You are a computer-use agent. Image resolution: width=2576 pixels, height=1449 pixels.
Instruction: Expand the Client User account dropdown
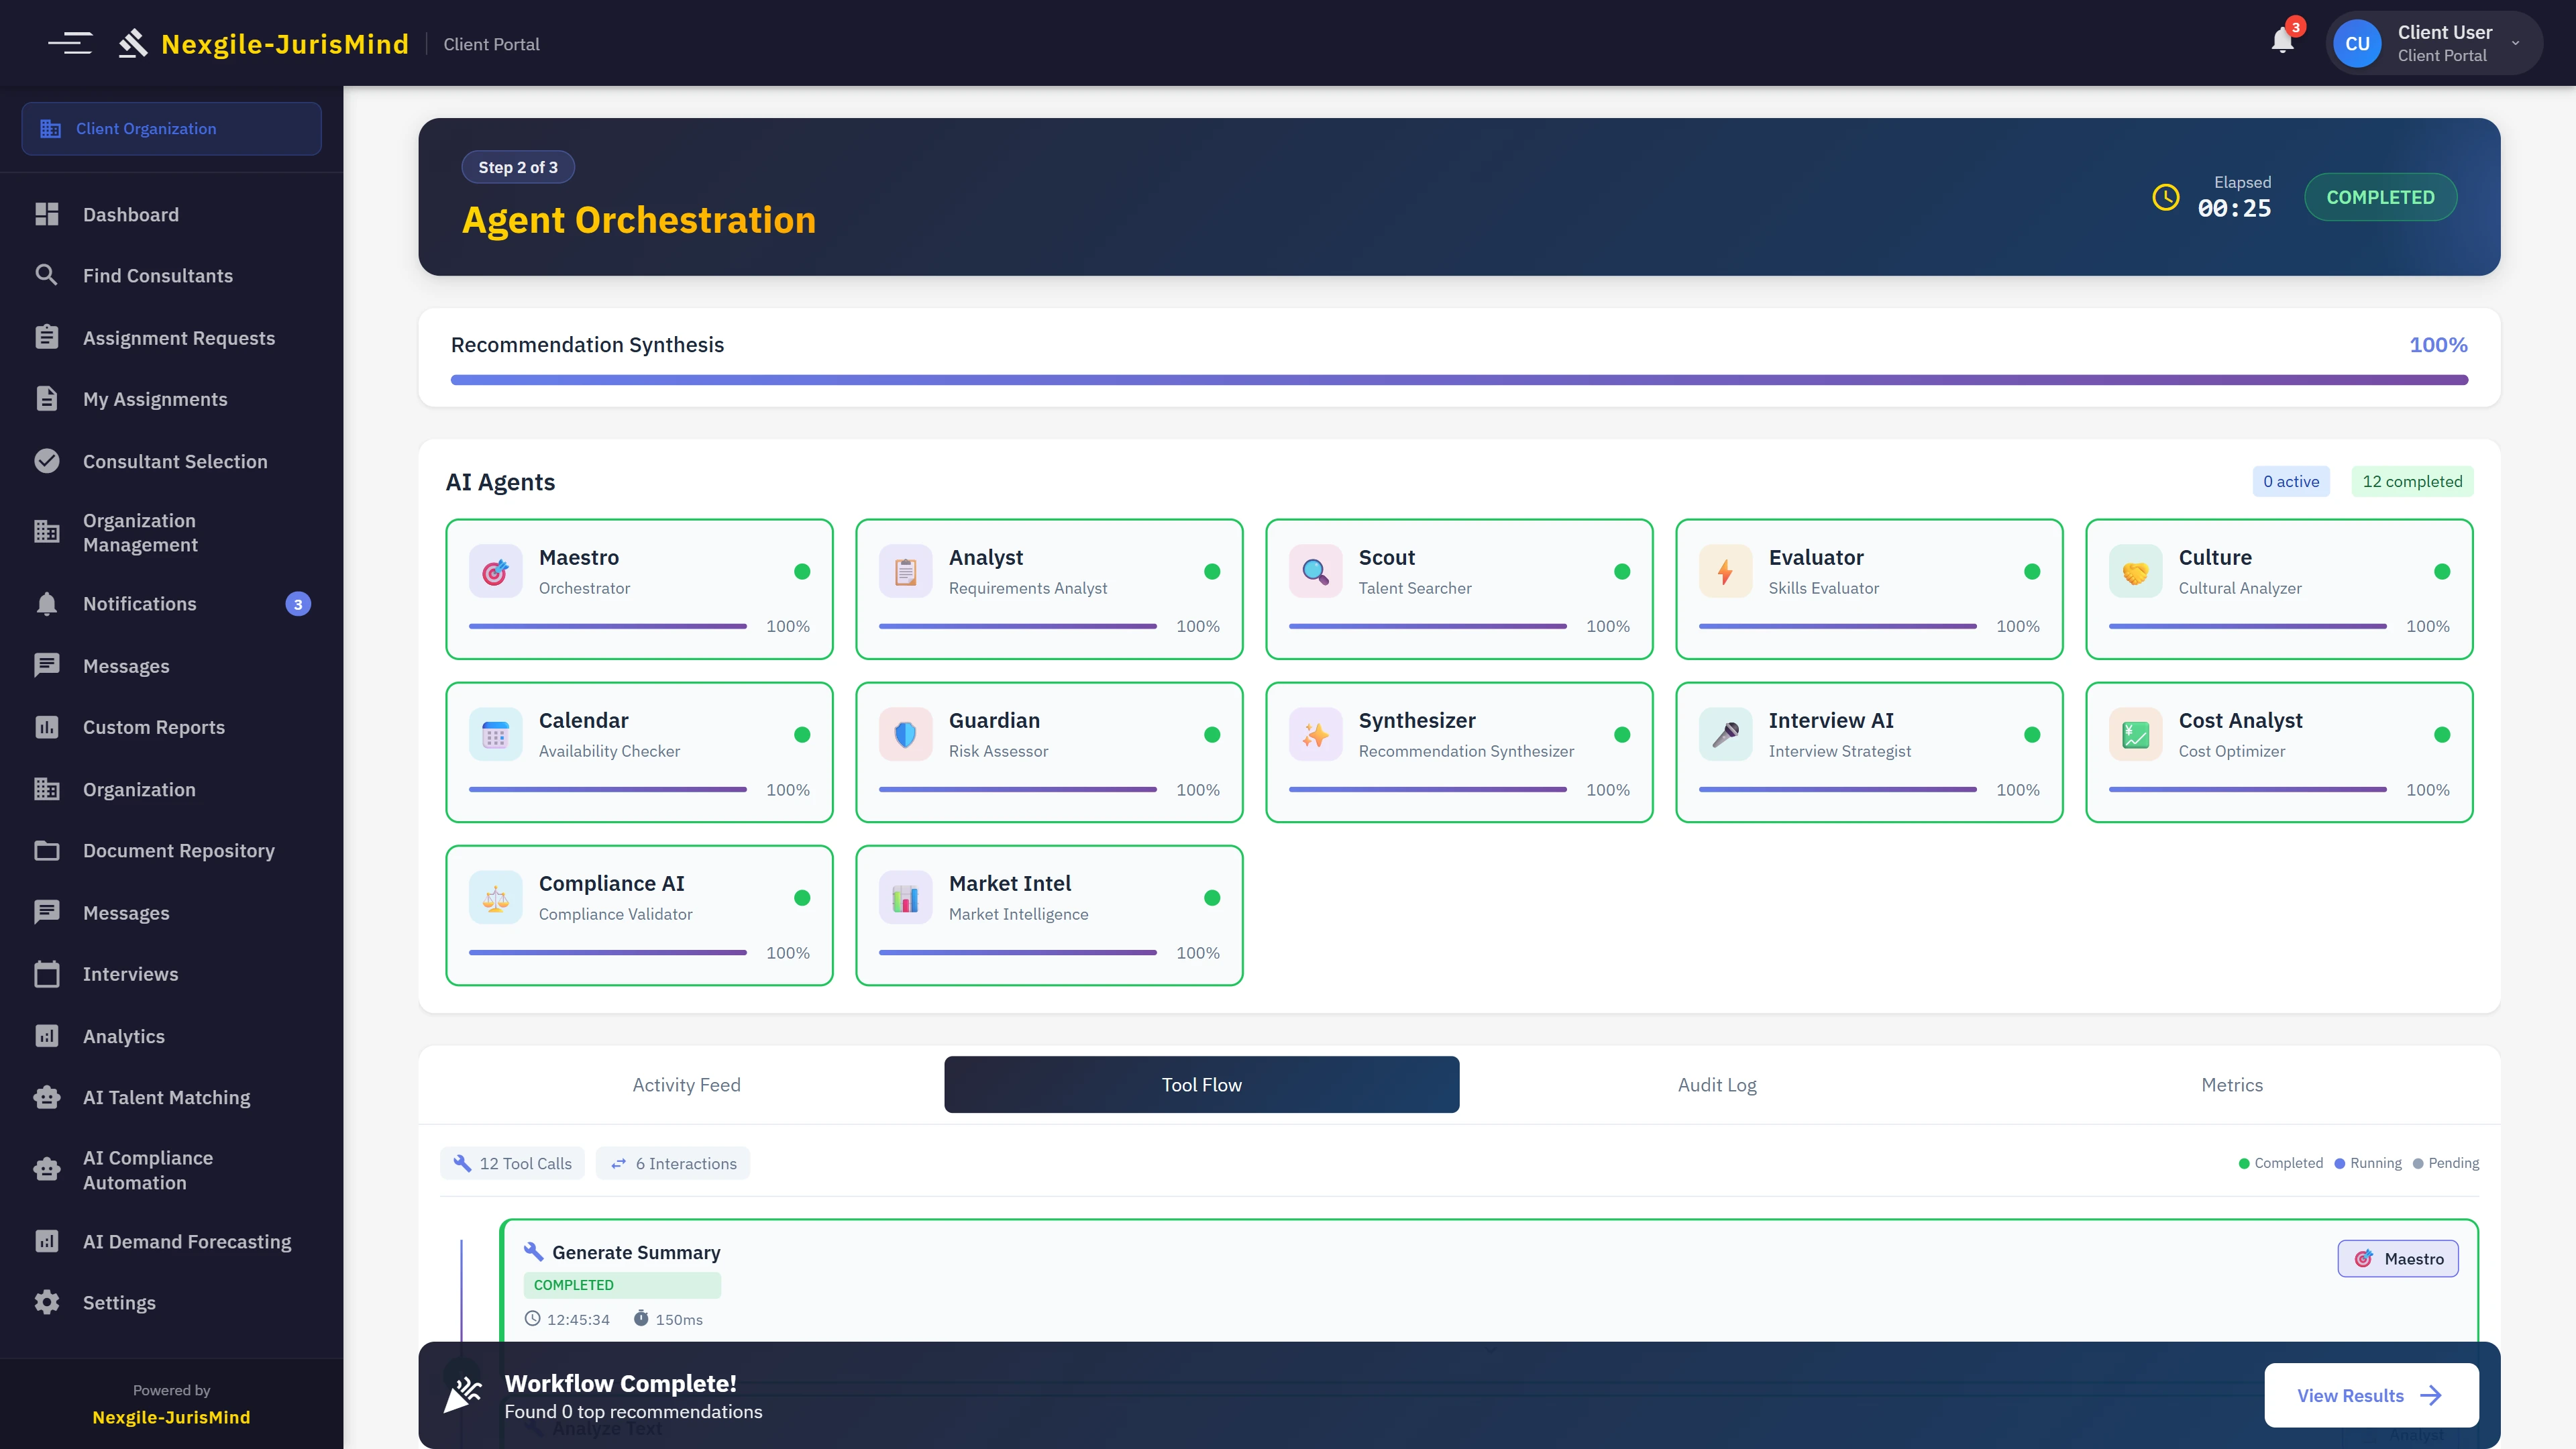point(2515,43)
